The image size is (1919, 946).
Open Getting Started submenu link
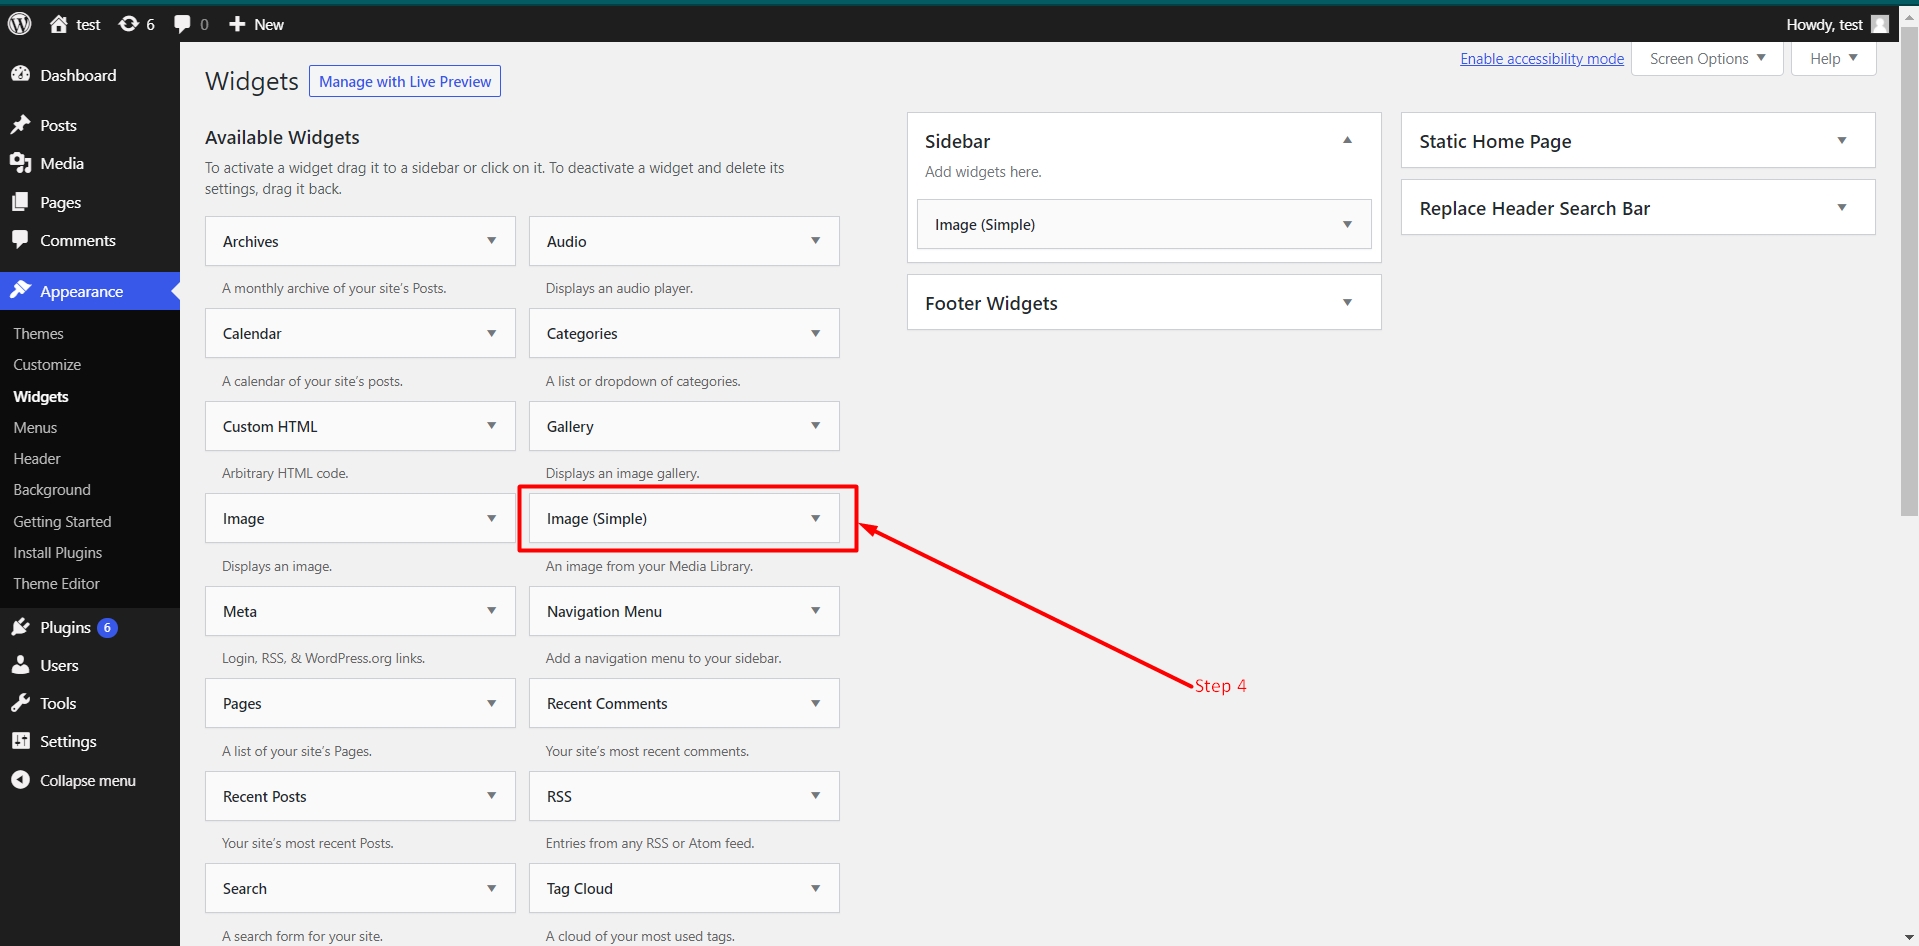tap(62, 522)
